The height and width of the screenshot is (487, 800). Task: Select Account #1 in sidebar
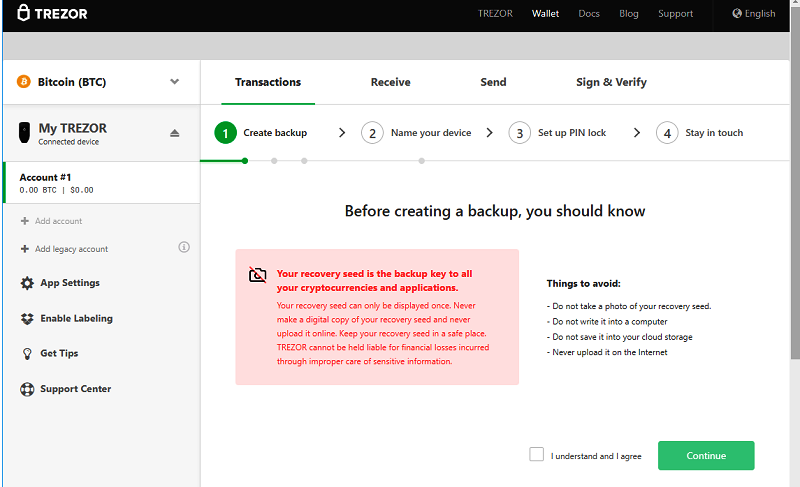(102, 183)
